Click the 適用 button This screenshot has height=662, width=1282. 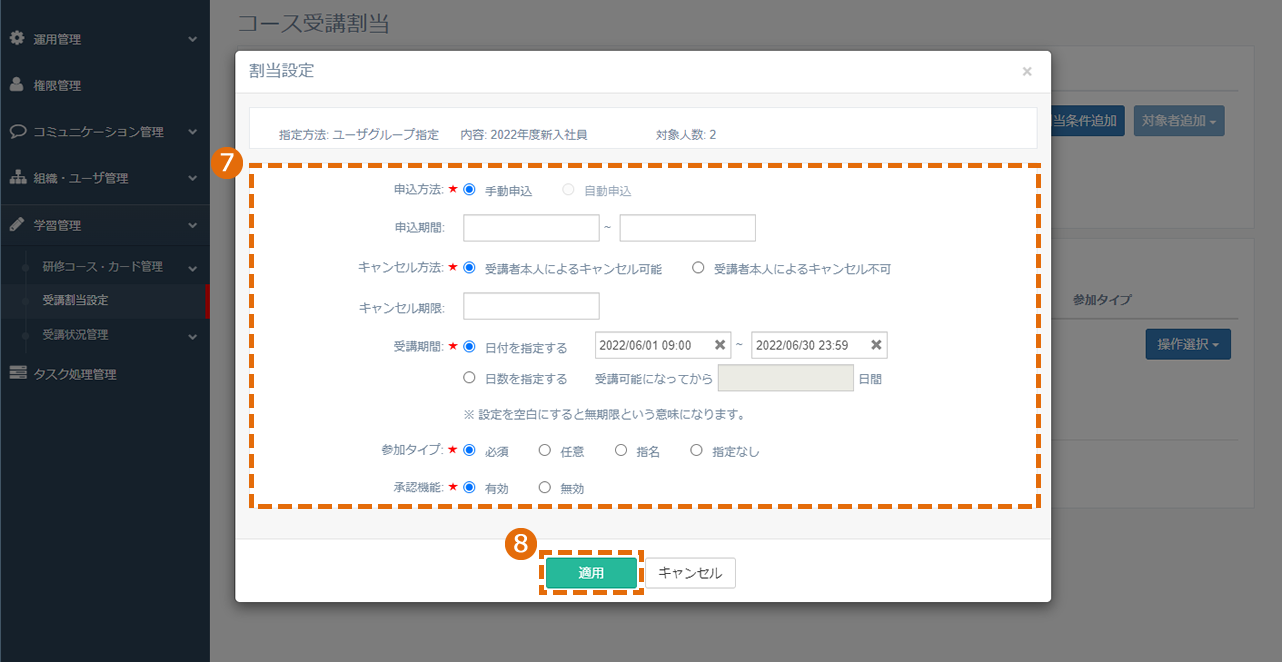point(591,573)
